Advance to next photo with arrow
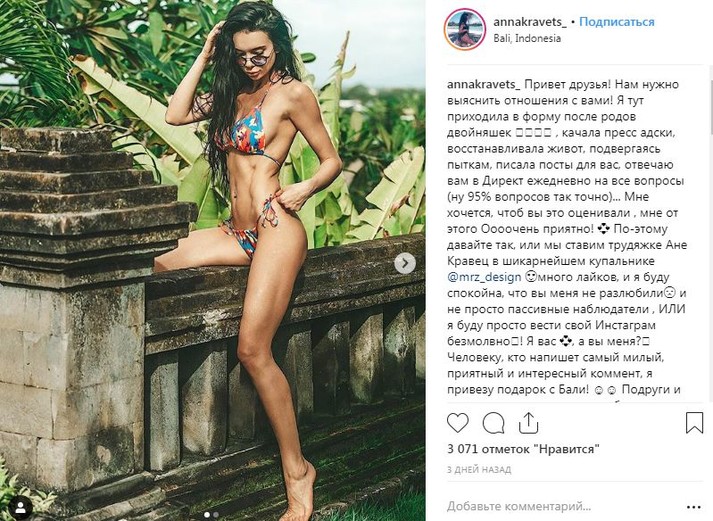The height and width of the screenshot is (521, 713). (405, 263)
